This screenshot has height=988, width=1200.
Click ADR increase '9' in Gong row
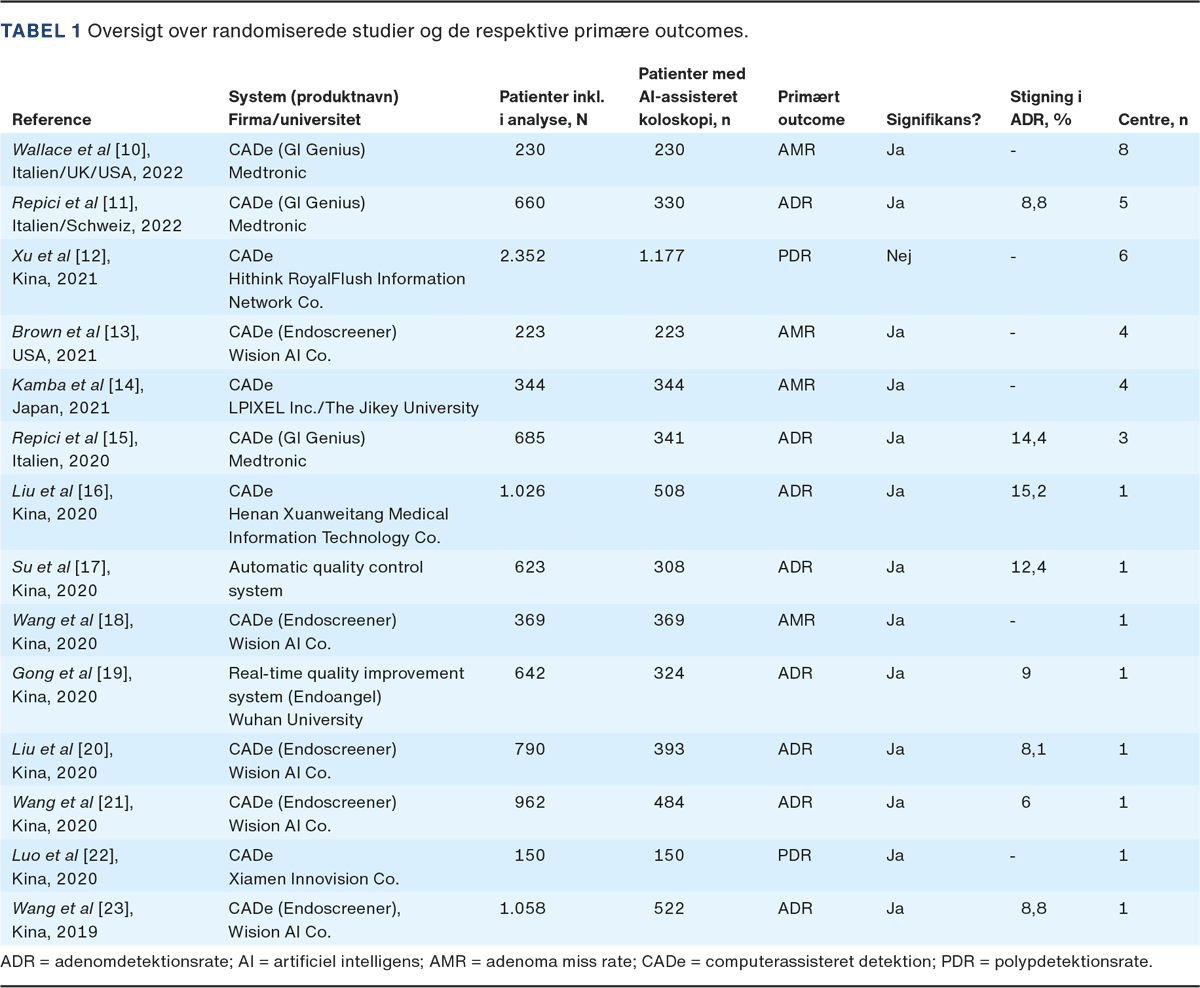tap(1027, 673)
